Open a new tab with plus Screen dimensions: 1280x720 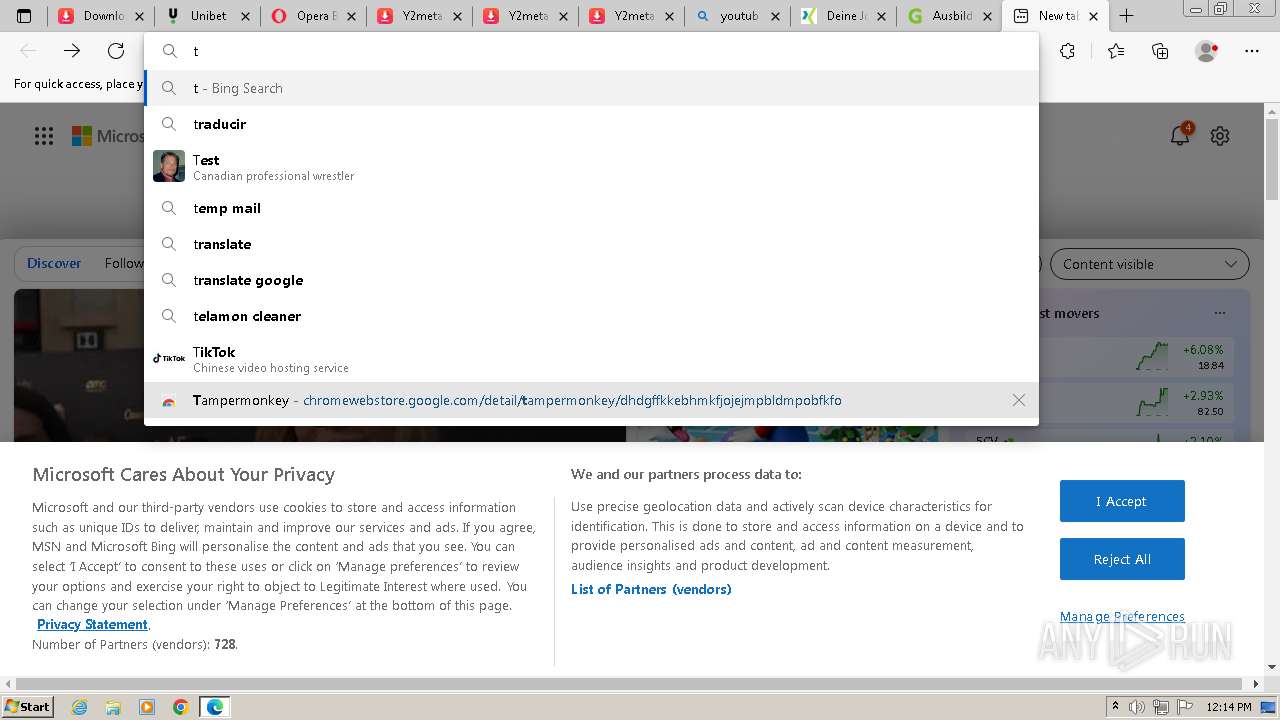coord(1126,16)
